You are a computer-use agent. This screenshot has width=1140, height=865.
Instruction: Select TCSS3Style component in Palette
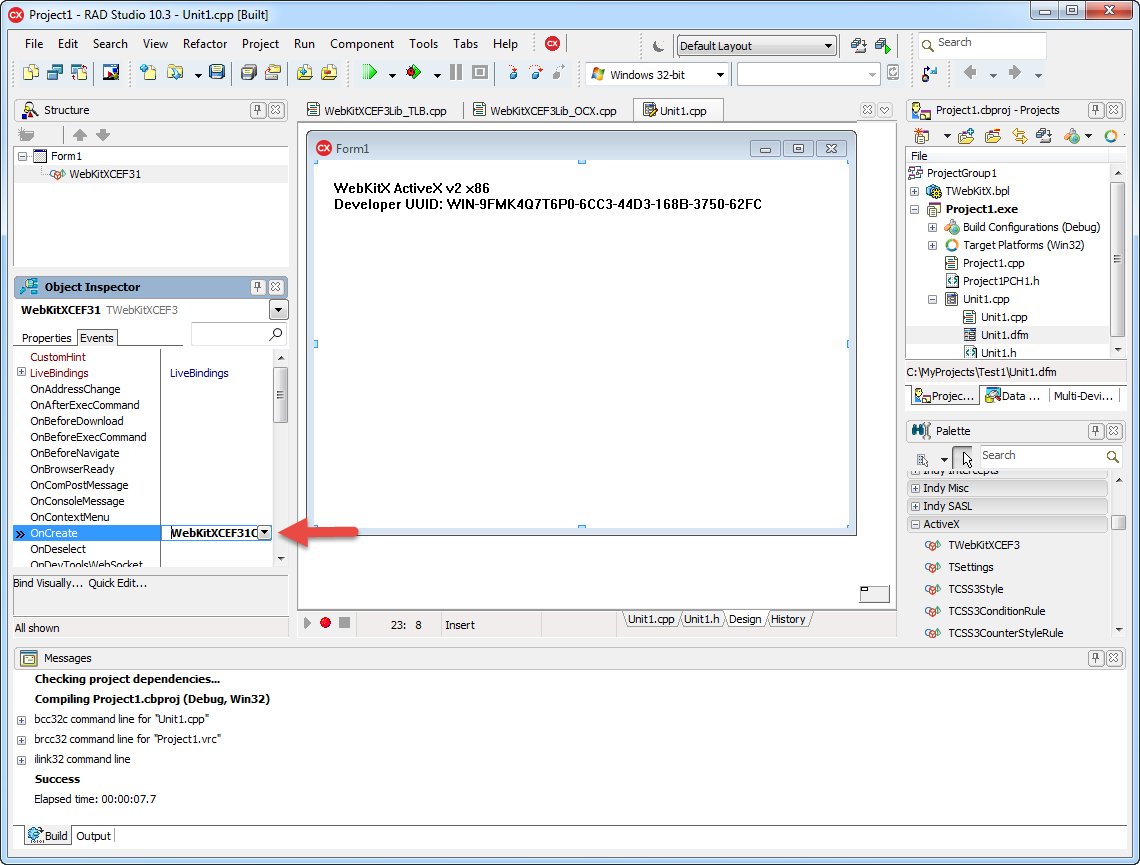pyautogui.click(x=975, y=589)
